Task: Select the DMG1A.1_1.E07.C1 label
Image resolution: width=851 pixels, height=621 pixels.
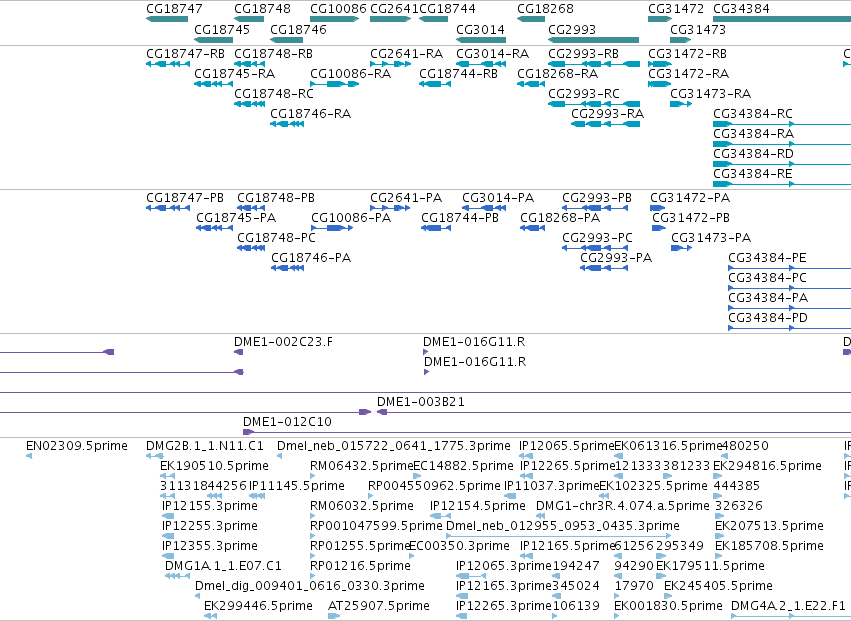Action: [x=224, y=566]
